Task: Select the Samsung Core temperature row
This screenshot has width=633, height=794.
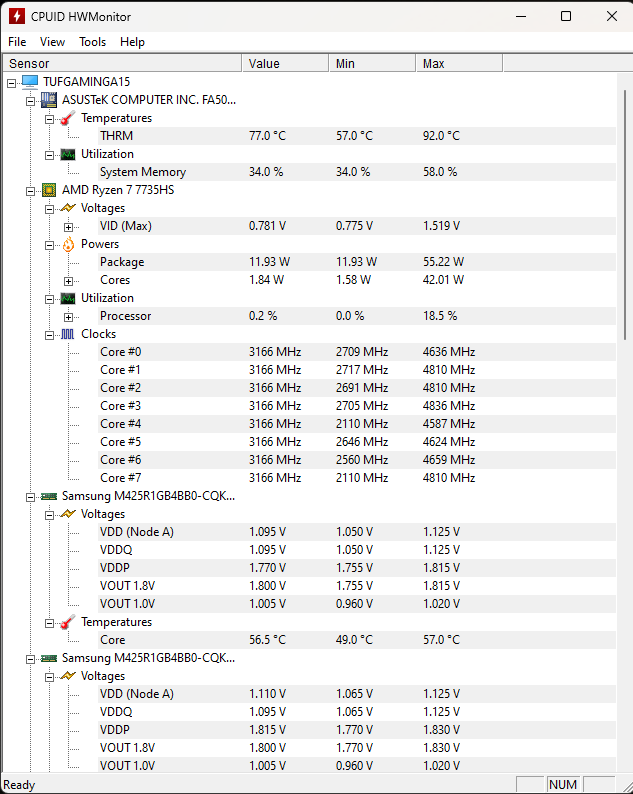Action: click(357, 640)
